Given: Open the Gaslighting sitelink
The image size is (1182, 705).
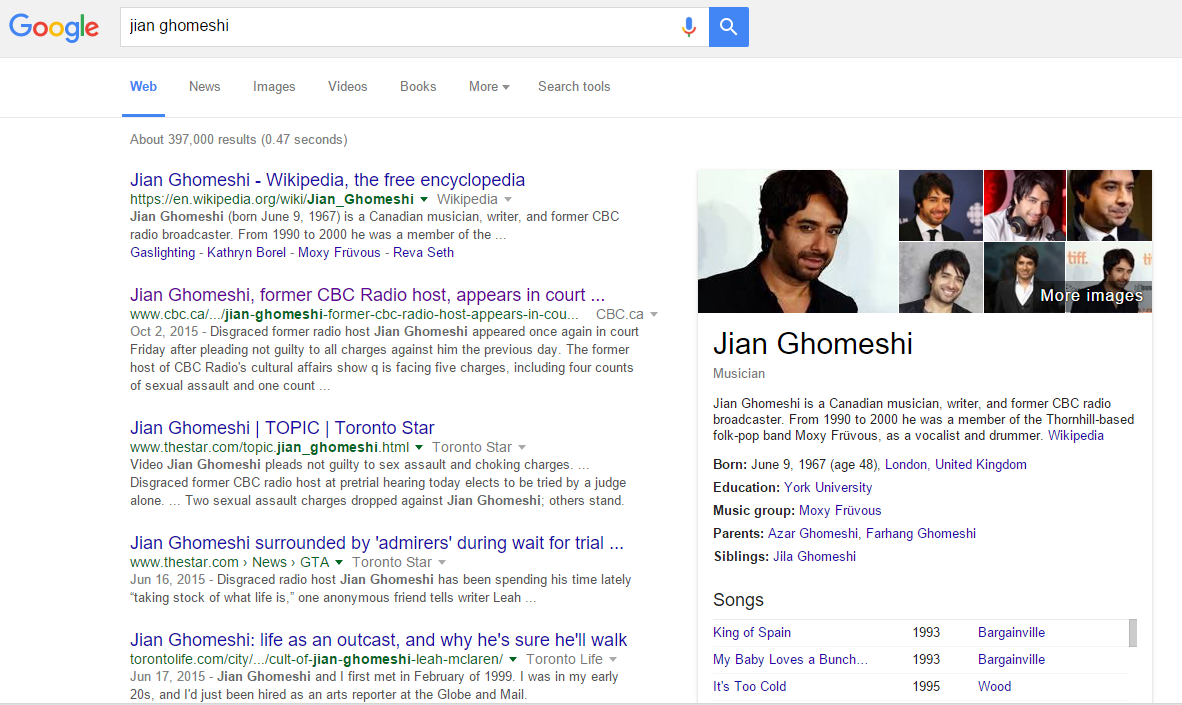Looking at the screenshot, I should pyautogui.click(x=162, y=253).
